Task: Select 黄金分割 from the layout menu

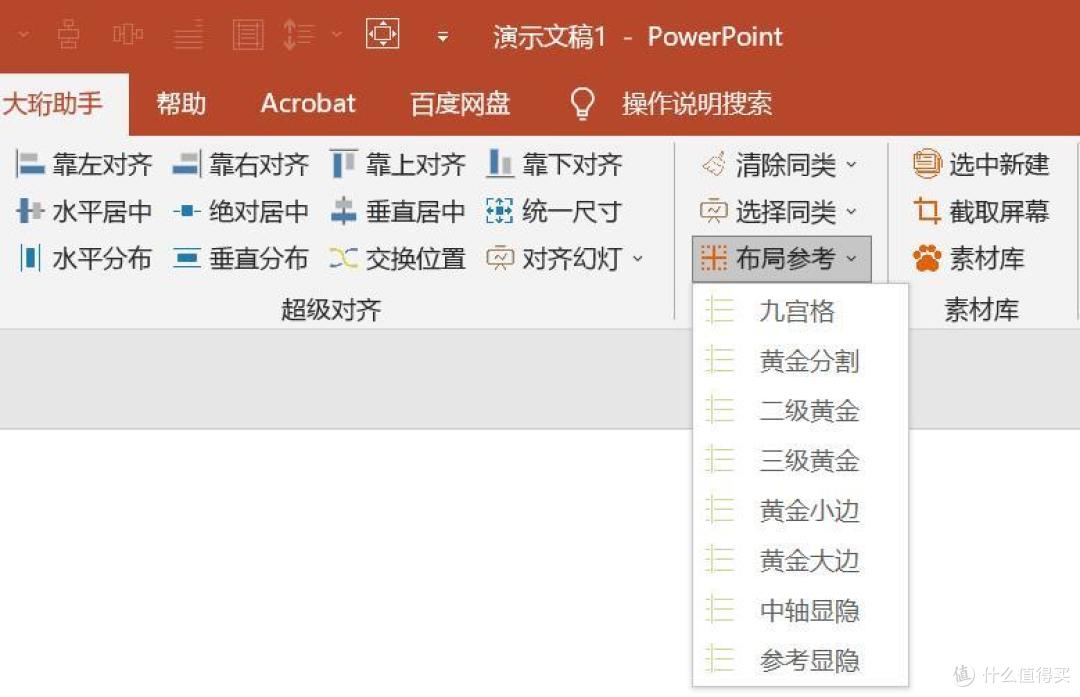Action: click(800, 361)
